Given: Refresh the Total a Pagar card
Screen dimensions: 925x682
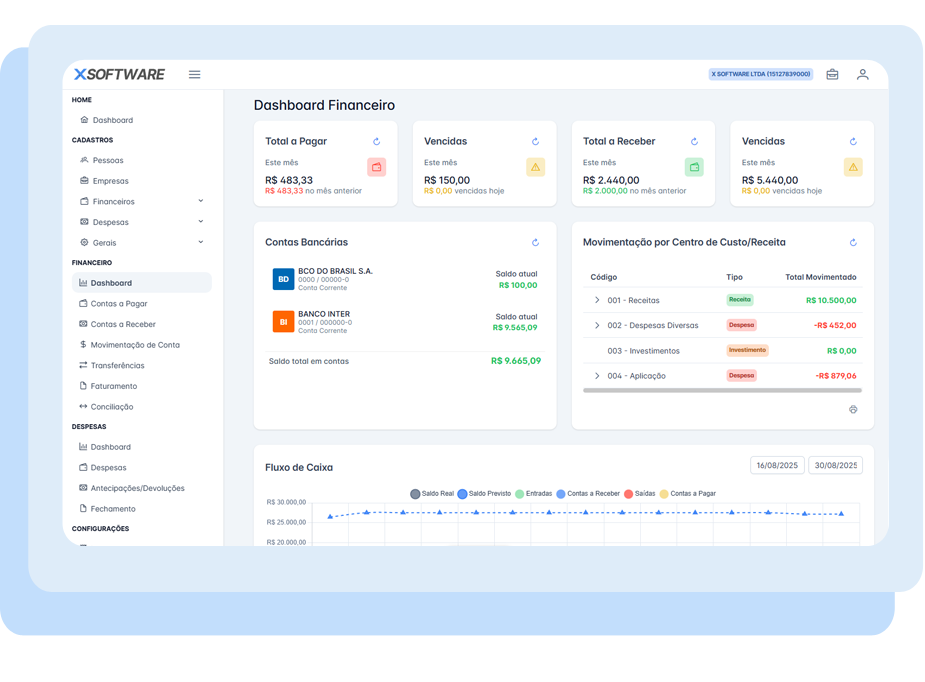Looking at the screenshot, I should tap(376, 142).
